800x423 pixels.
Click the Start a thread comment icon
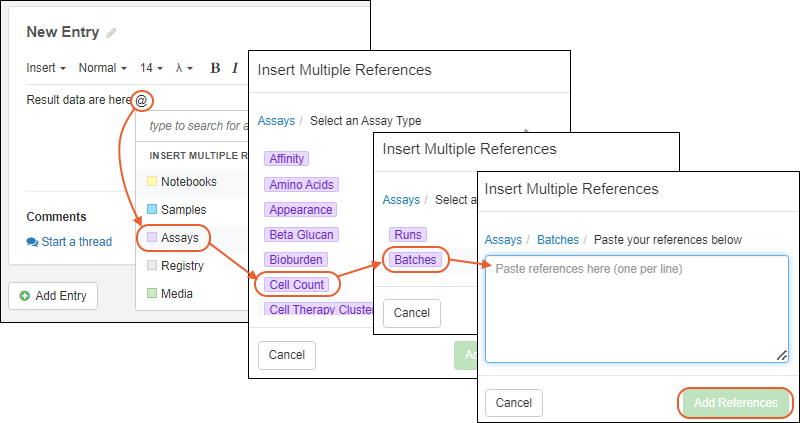[32, 241]
